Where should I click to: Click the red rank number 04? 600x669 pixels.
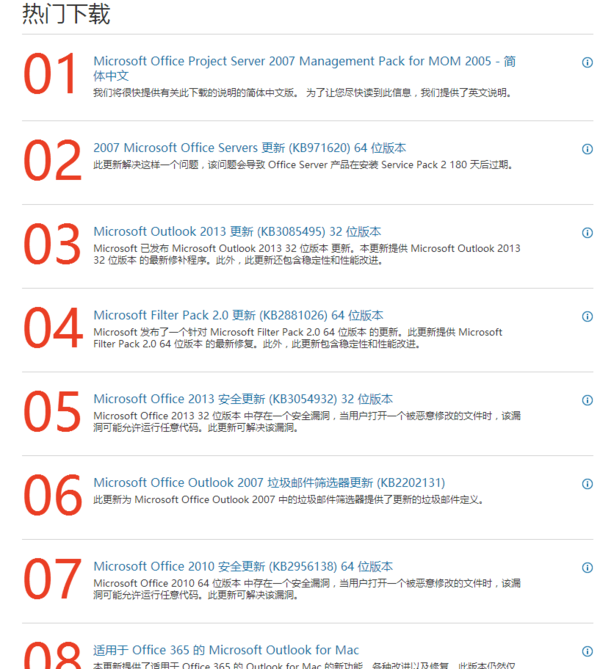(53, 328)
